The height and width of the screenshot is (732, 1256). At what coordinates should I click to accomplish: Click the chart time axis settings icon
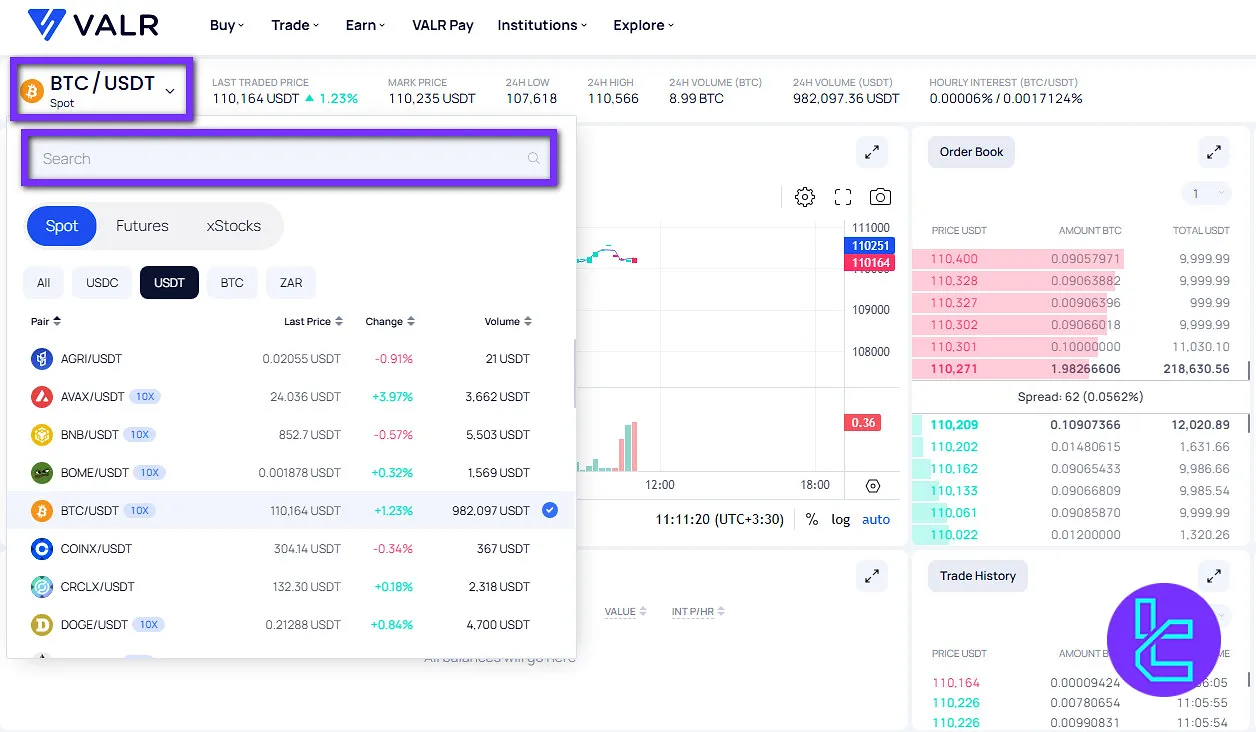coord(873,486)
